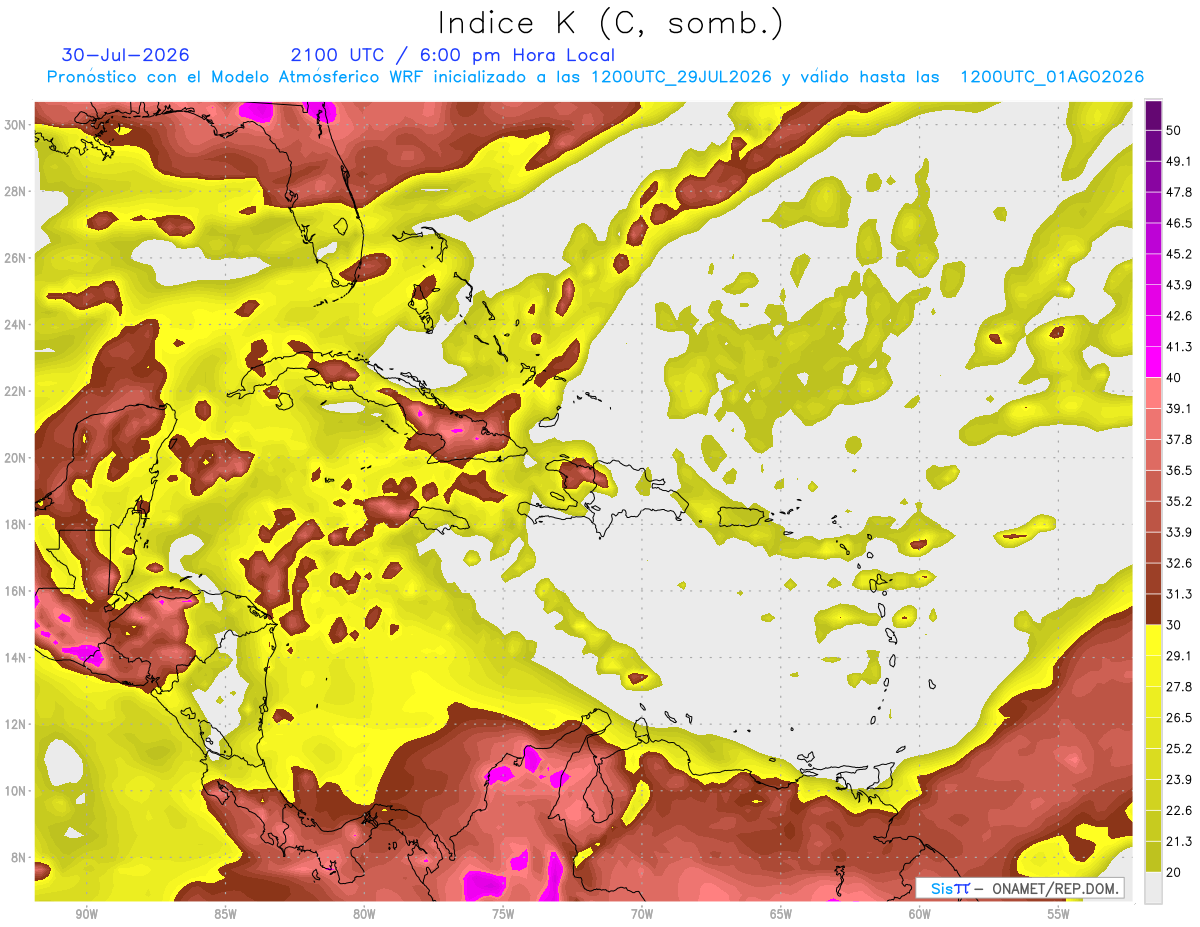Click the colorbar value 29.1
1200x927 pixels.
1179,655
